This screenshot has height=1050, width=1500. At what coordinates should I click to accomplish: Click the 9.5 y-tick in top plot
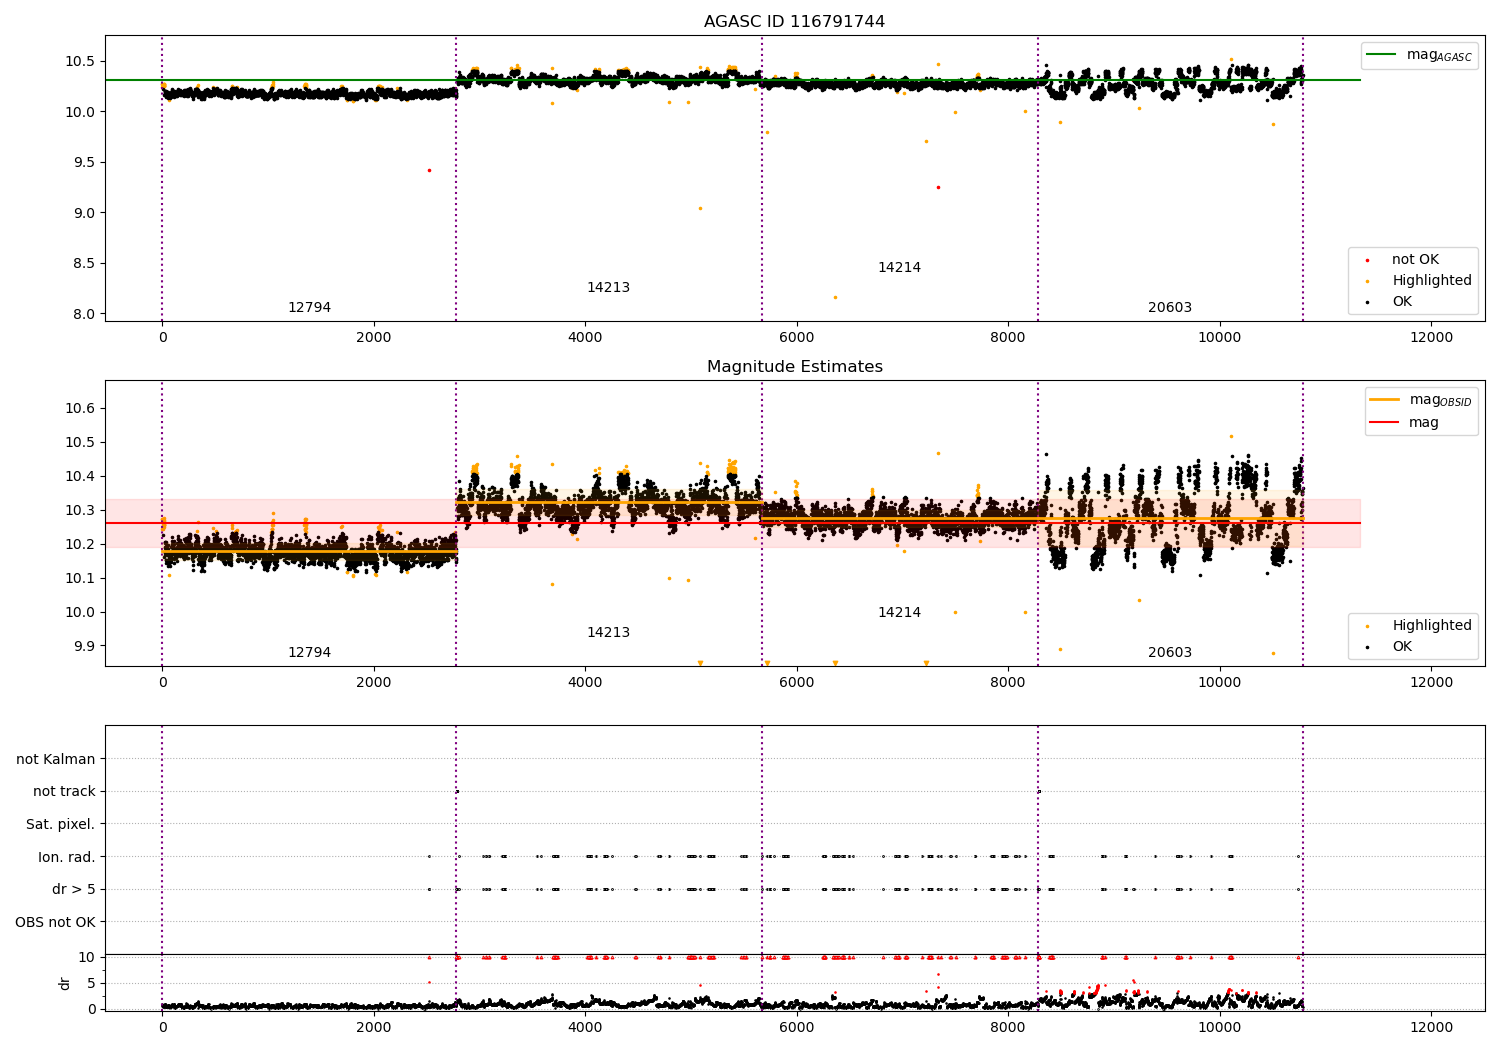click(x=83, y=163)
